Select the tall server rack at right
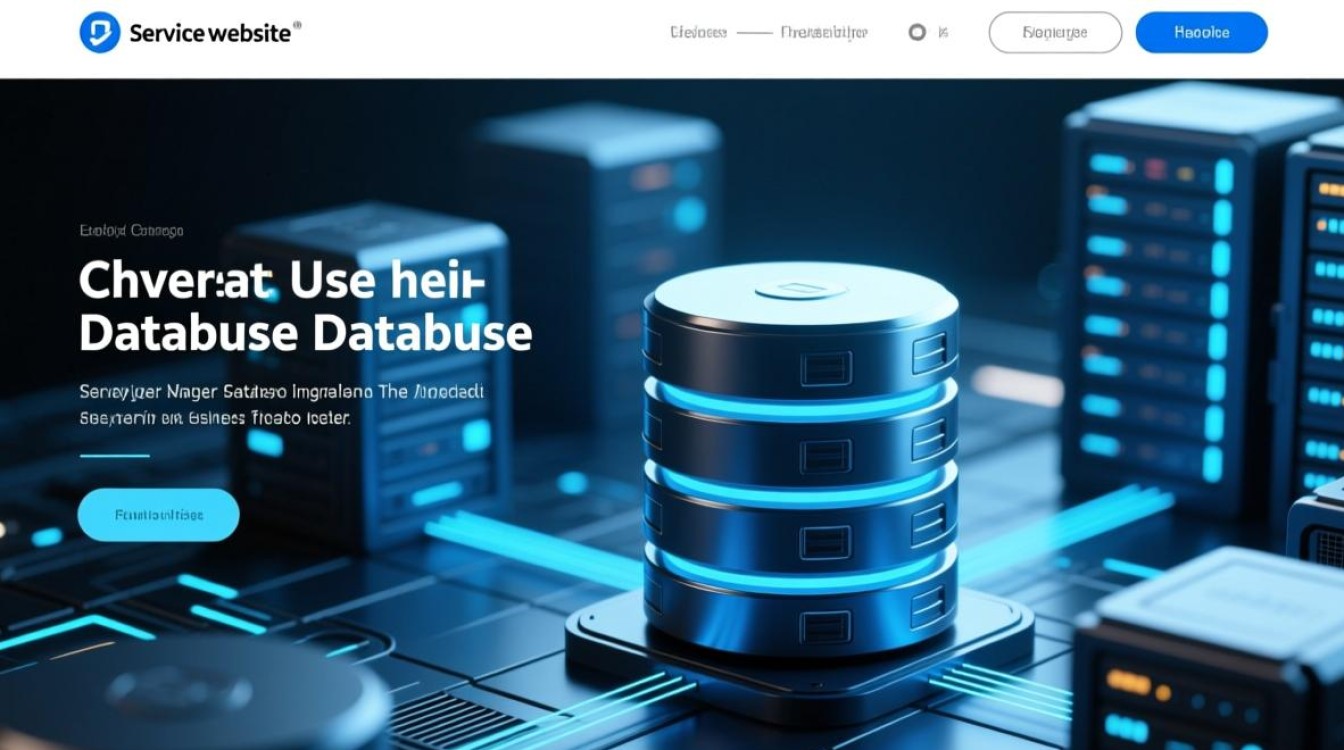 (1160, 300)
